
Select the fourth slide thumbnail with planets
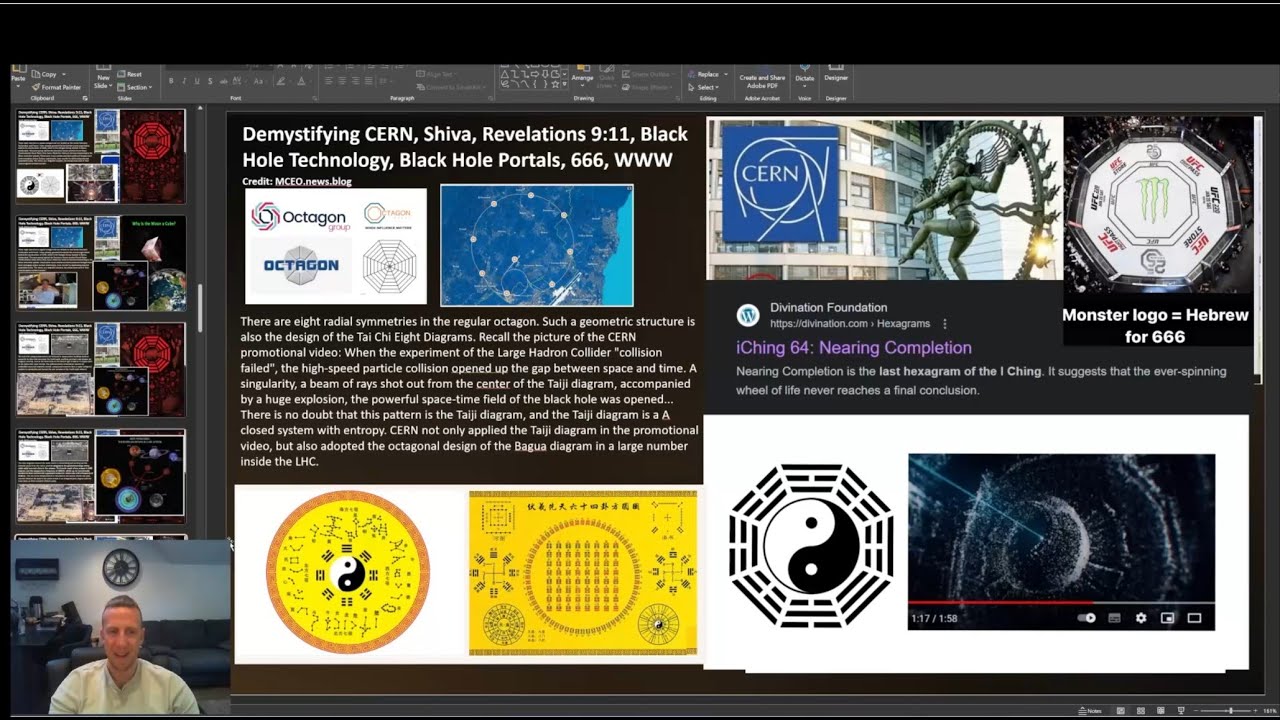(101, 476)
